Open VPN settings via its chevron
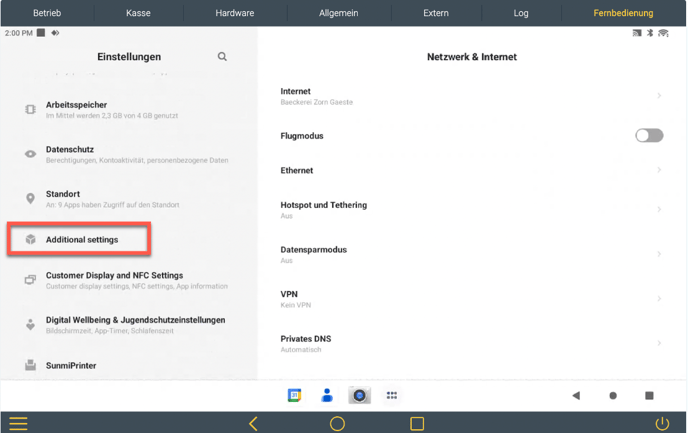Viewport: 688px width, 433px height. (659, 299)
